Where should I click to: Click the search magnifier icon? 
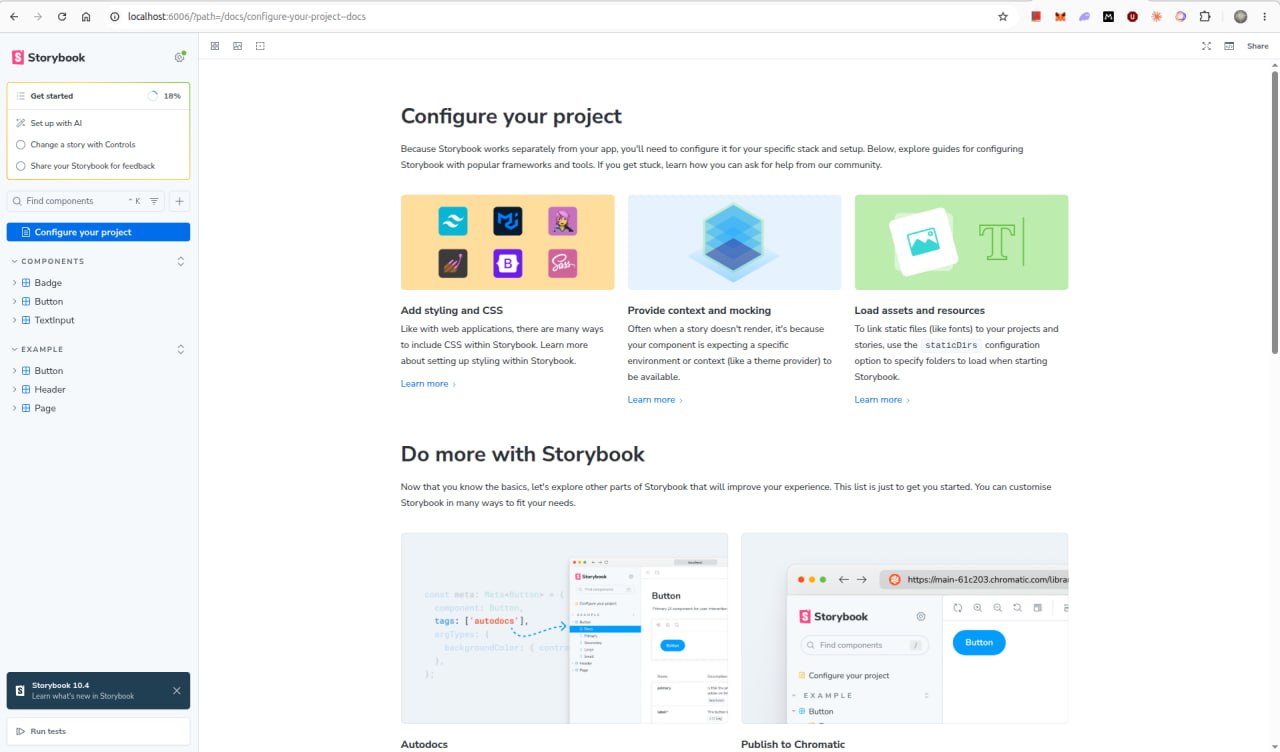click(x=18, y=201)
